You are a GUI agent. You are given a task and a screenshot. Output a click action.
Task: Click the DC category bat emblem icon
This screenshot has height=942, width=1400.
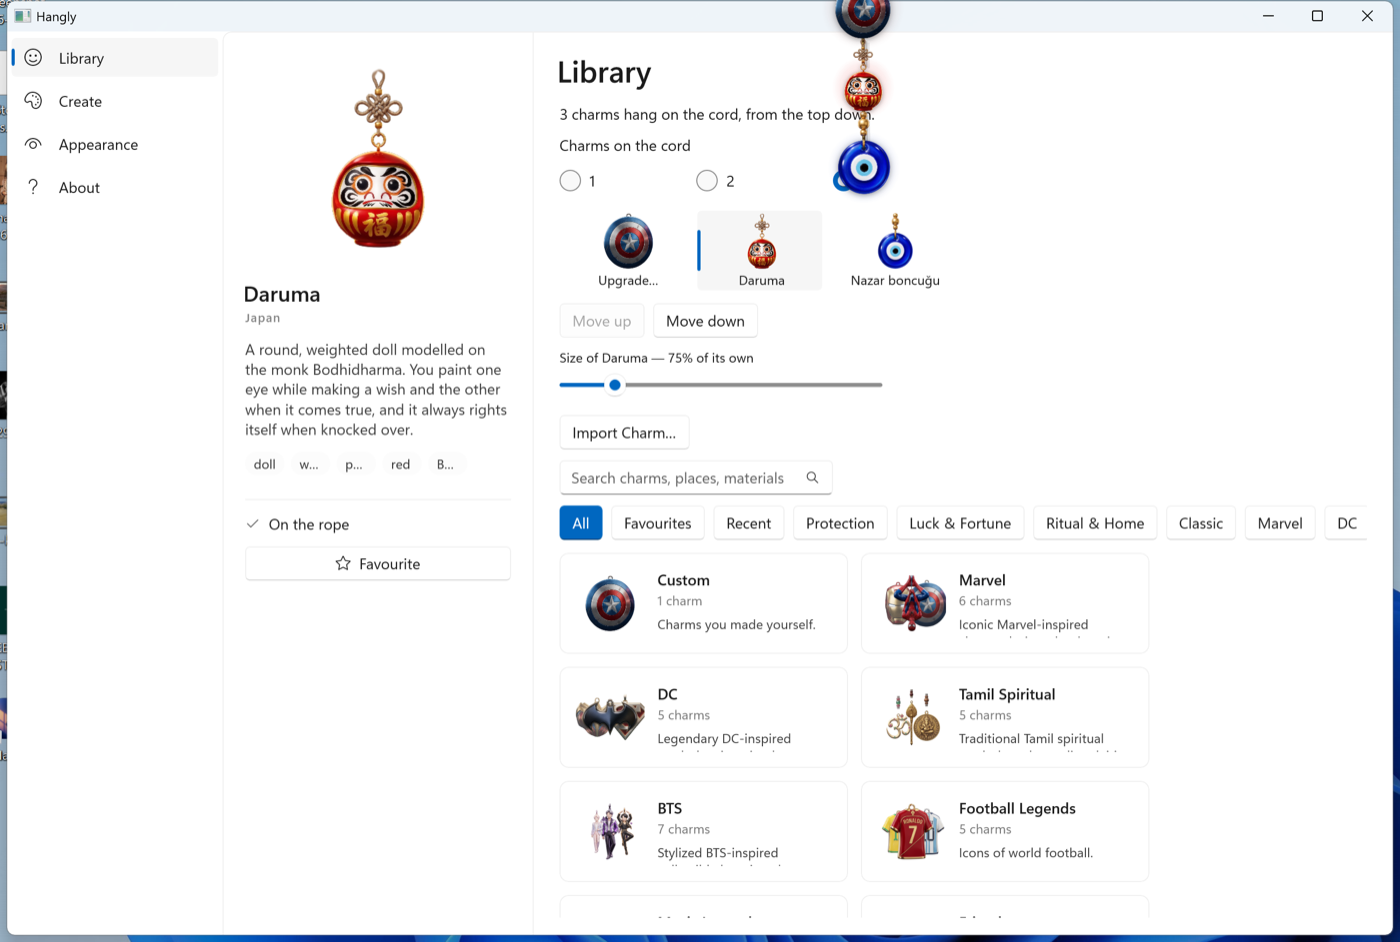[x=610, y=717]
